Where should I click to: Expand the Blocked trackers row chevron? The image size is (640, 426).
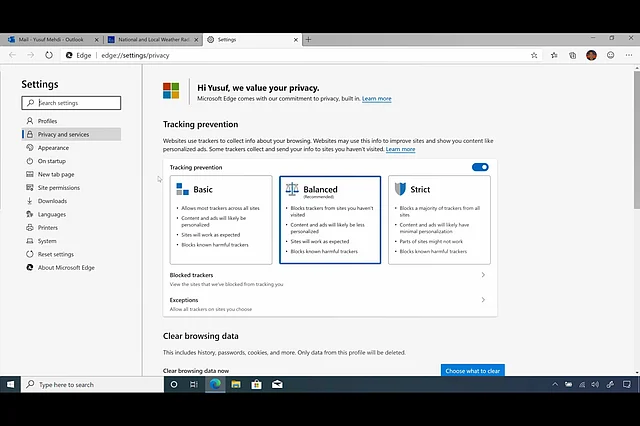[x=483, y=275]
